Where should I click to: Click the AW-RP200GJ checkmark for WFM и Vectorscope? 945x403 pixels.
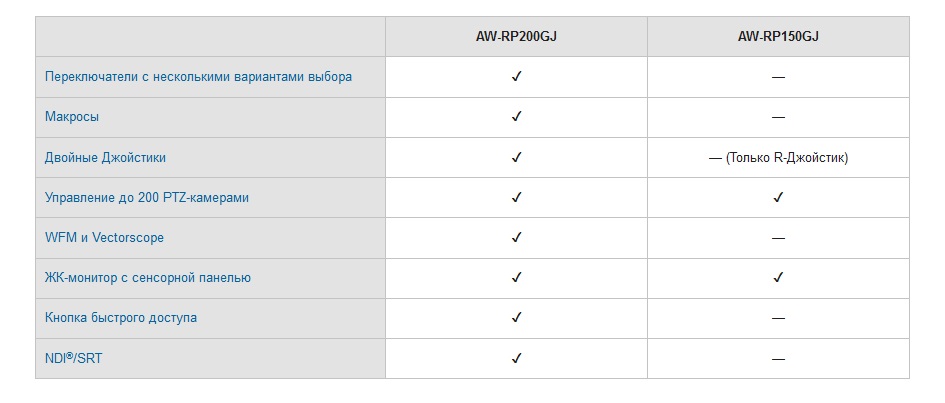click(x=516, y=237)
